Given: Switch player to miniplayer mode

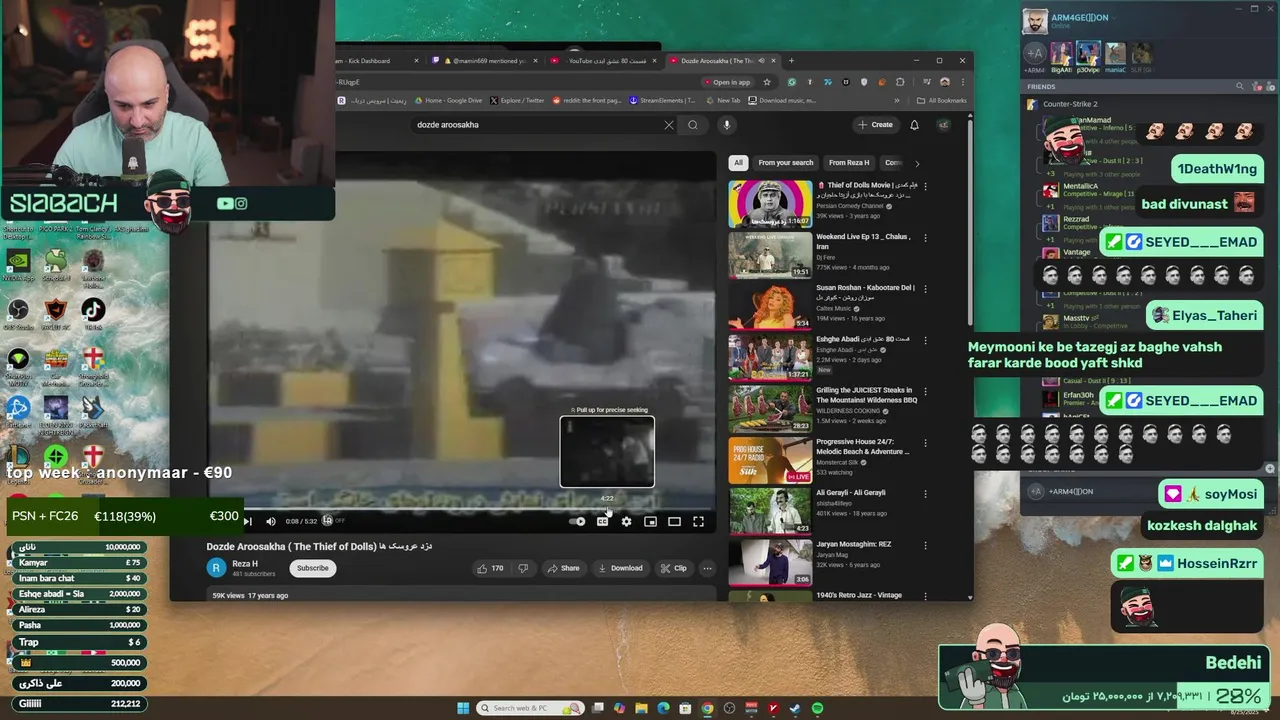Looking at the screenshot, I should click(x=650, y=521).
